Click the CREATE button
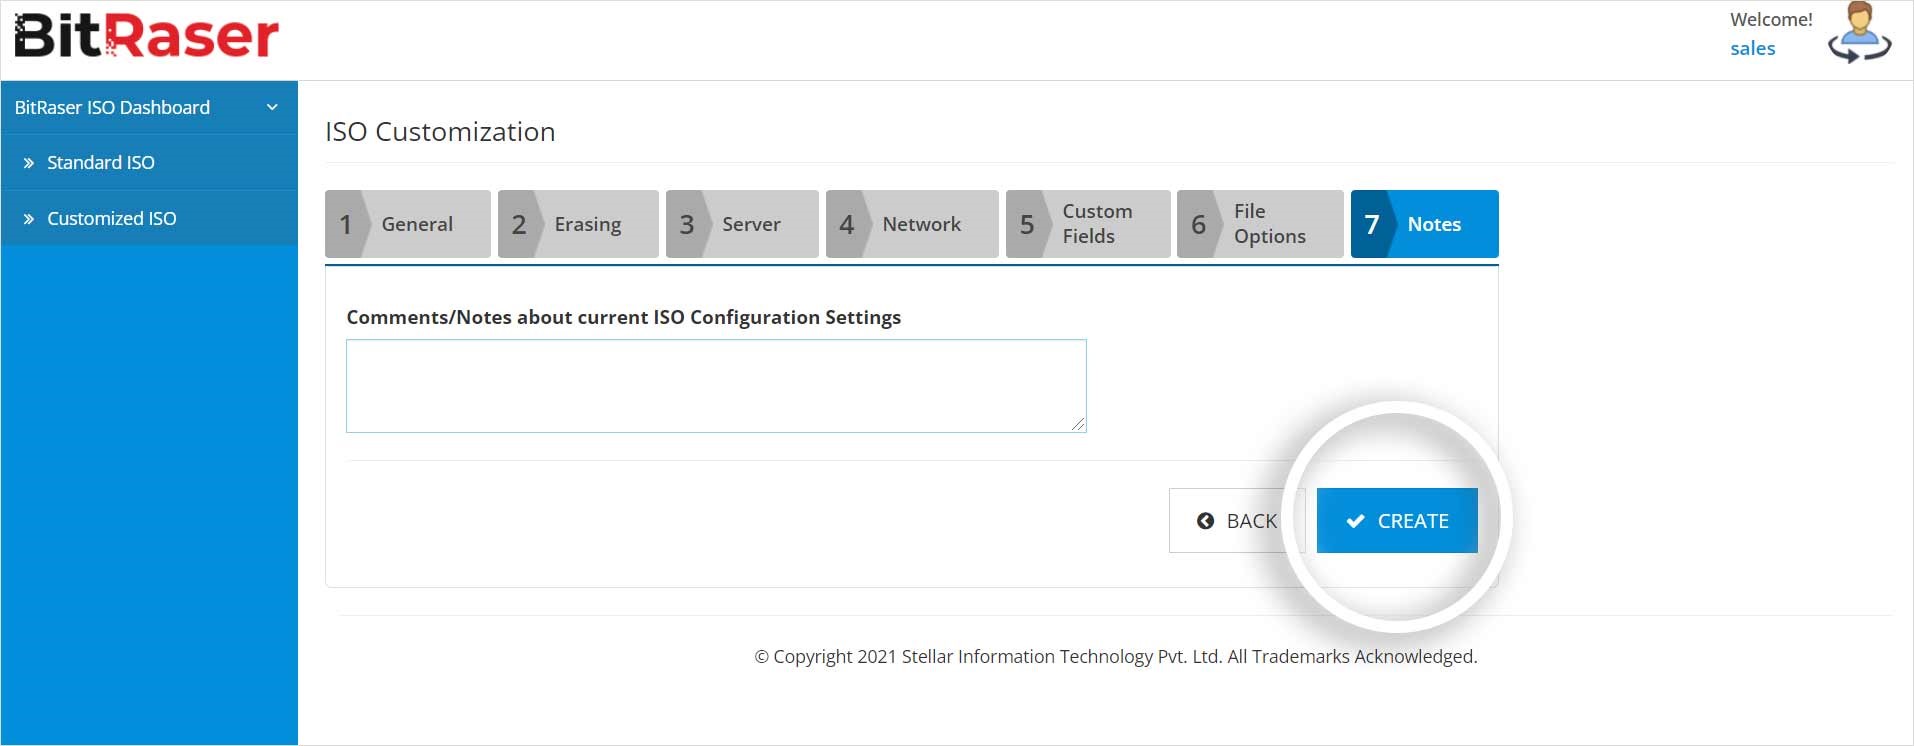1914x746 pixels. click(1397, 520)
